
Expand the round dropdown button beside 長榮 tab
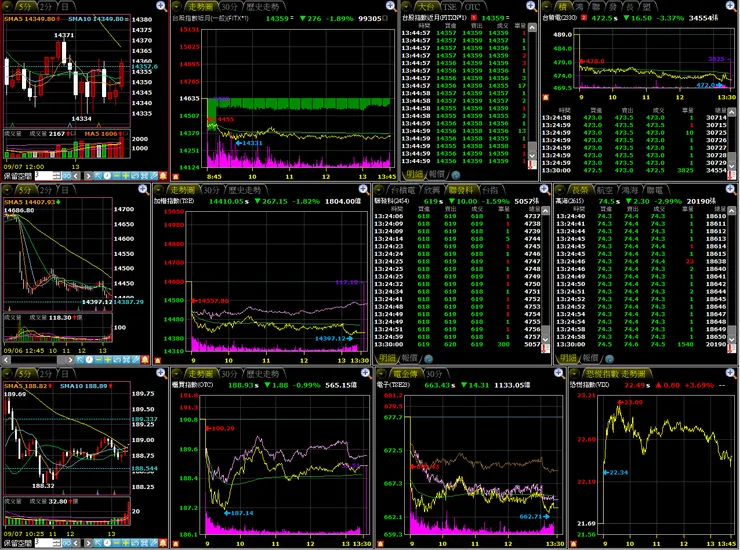coord(560,190)
